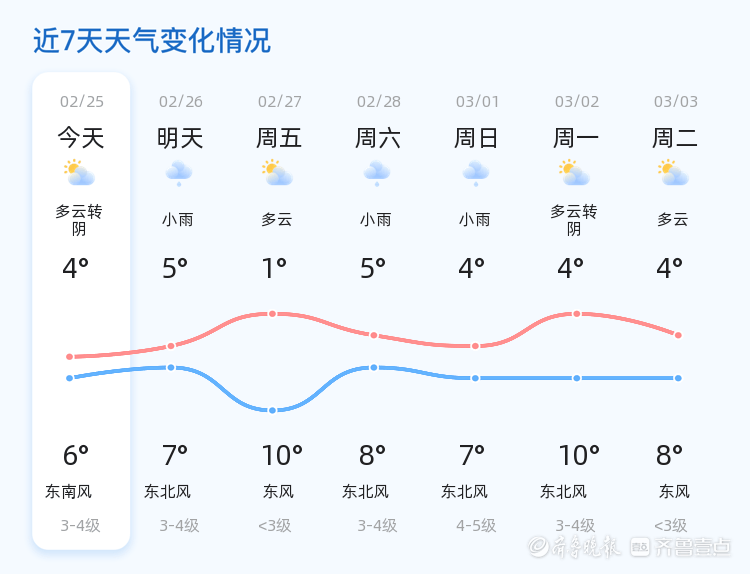Click Tuesday's cloudy weather icon
Screen dimensions: 750x574
(675, 173)
